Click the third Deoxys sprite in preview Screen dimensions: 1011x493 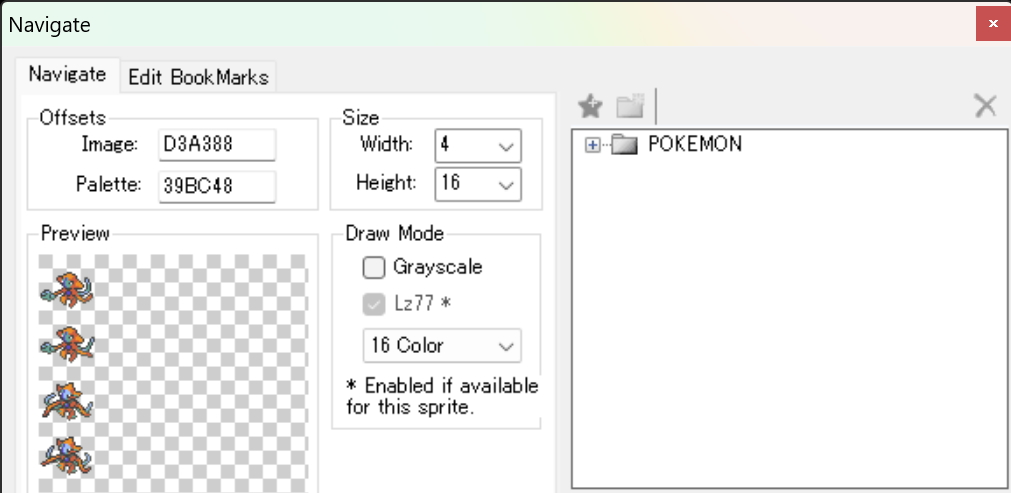tap(67, 401)
